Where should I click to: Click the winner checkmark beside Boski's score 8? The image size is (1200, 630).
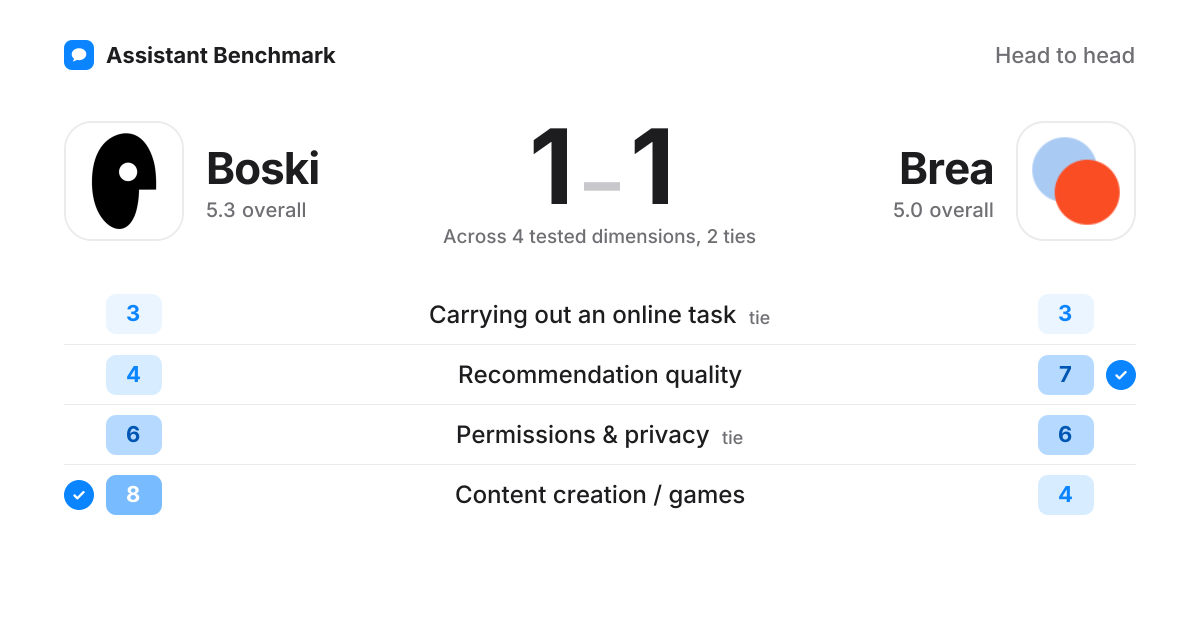coord(79,495)
